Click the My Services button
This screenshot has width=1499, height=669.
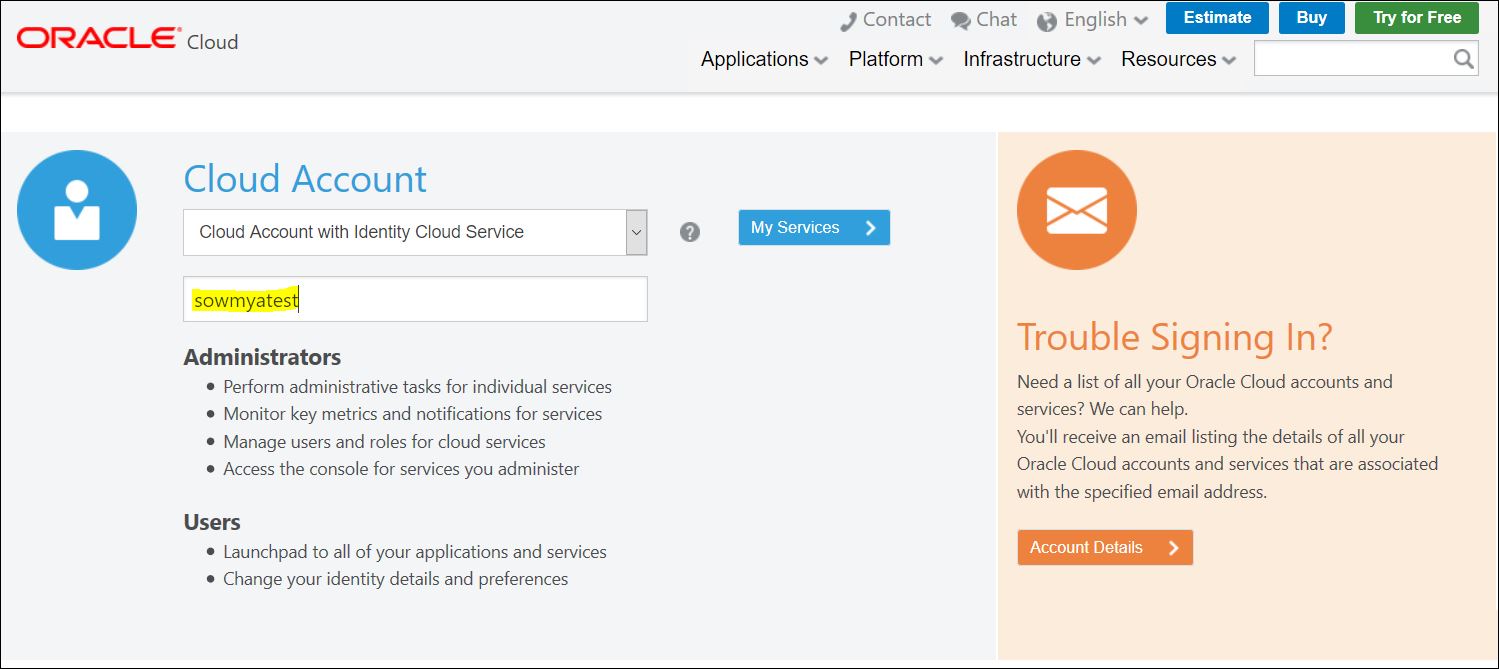(814, 228)
